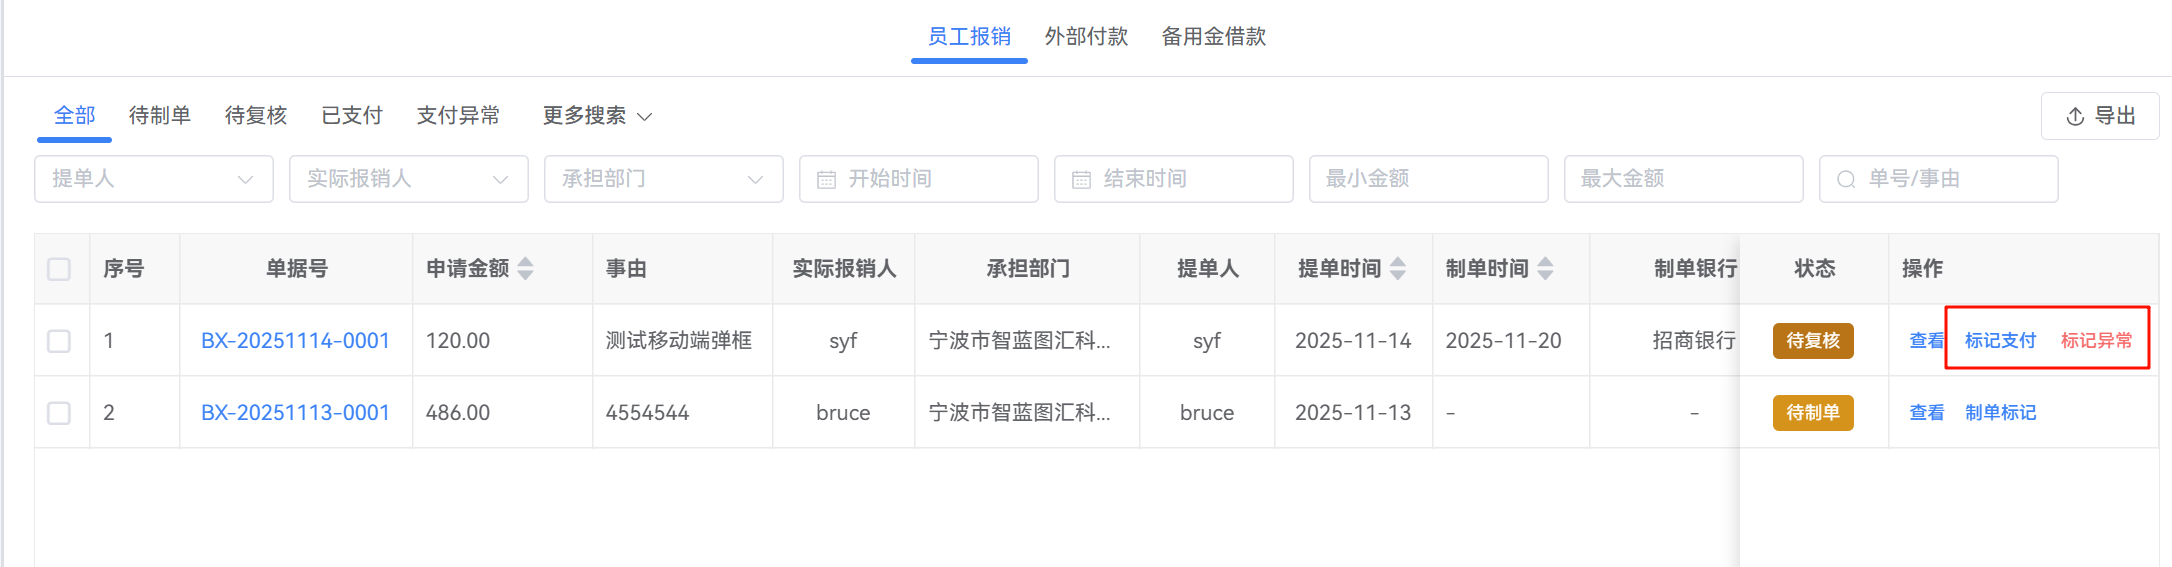Select the 待复核 filter tab
This screenshot has height=567, width=2172.
tap(256, 116)
